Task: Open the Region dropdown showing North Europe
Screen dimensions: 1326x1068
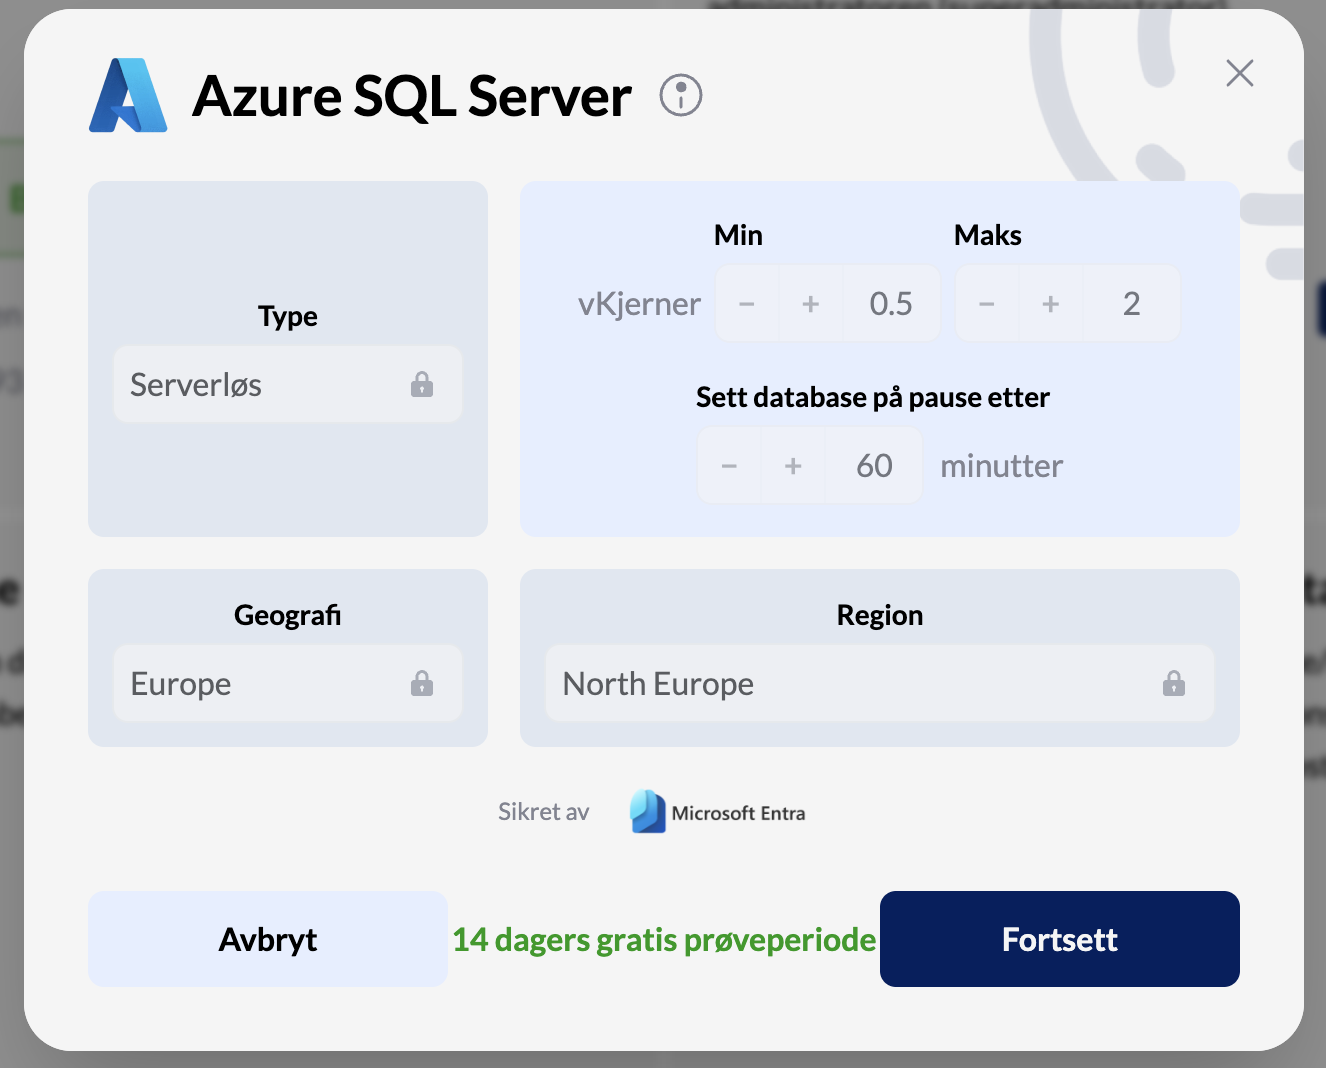Action: point(880,684)
